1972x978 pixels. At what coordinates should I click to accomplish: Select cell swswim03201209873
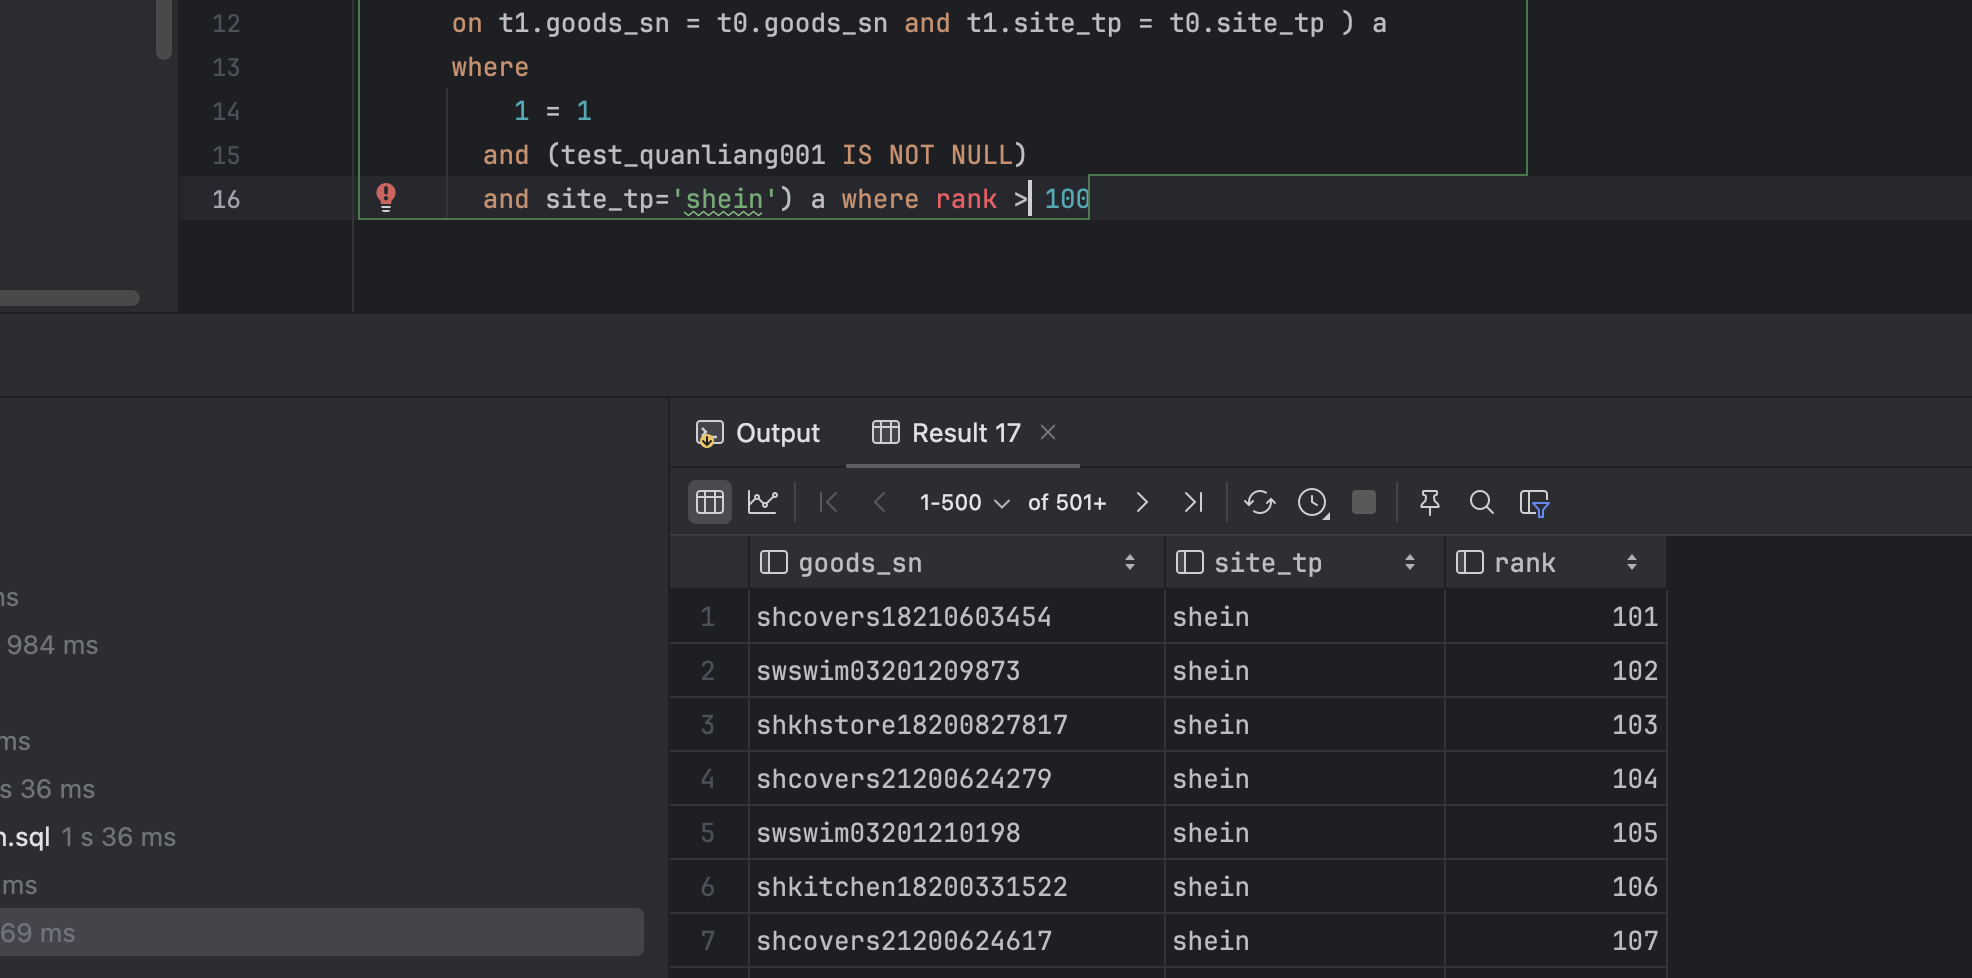957,671
